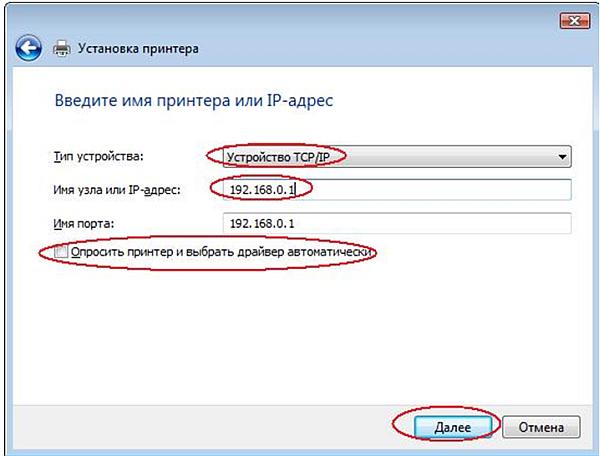Click the 'Опросить принтер и выбрать драйвер автоматически' label
The height and width of the screenshot is (456, 600).
point(220,253)
